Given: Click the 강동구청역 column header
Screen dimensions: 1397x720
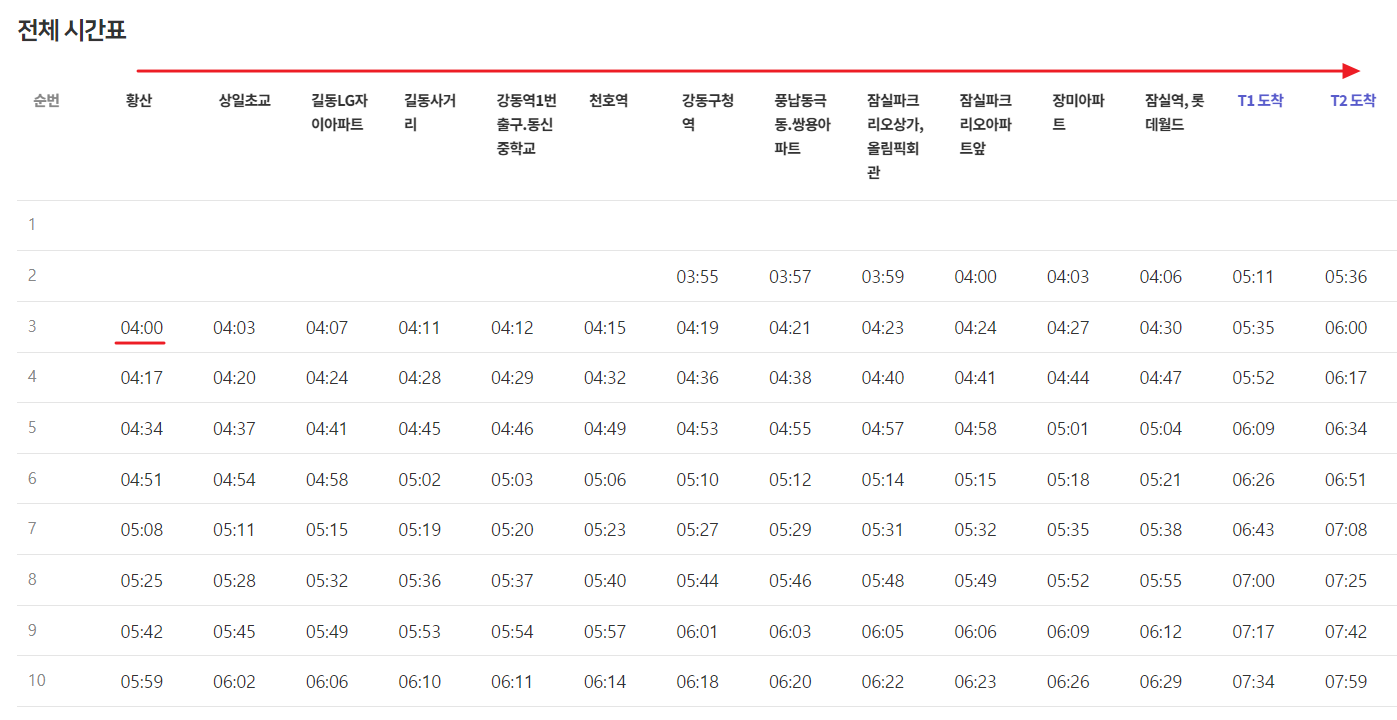Looking at the screenshot, I should (708, 113).
